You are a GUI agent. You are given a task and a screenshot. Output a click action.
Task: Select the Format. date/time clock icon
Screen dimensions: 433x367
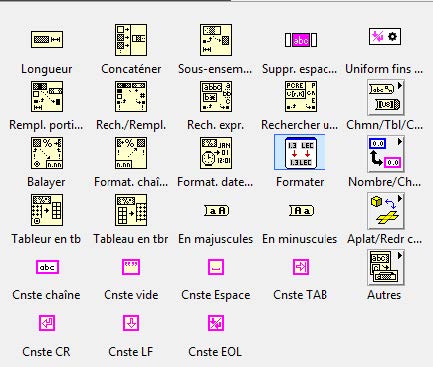point(216,153)
